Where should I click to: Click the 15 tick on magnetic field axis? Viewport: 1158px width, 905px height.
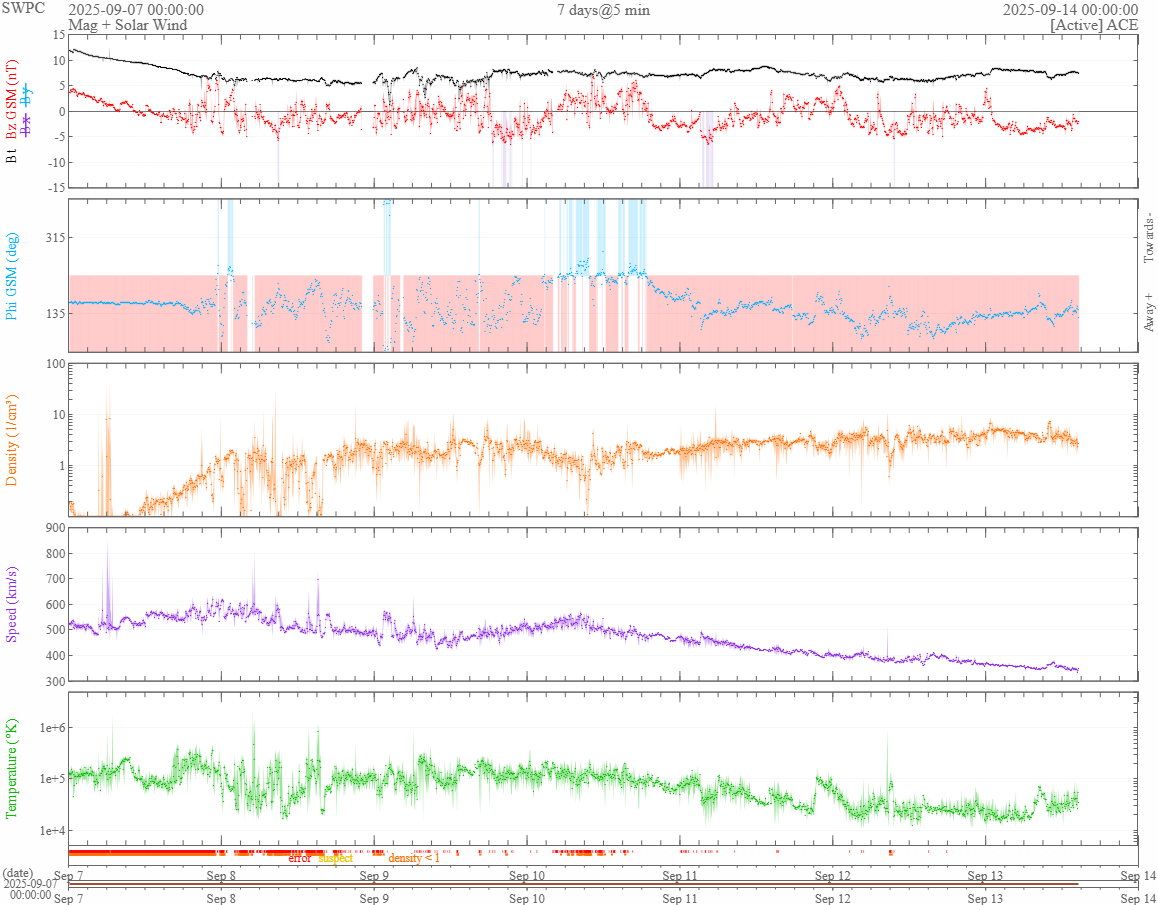point(58,35)
